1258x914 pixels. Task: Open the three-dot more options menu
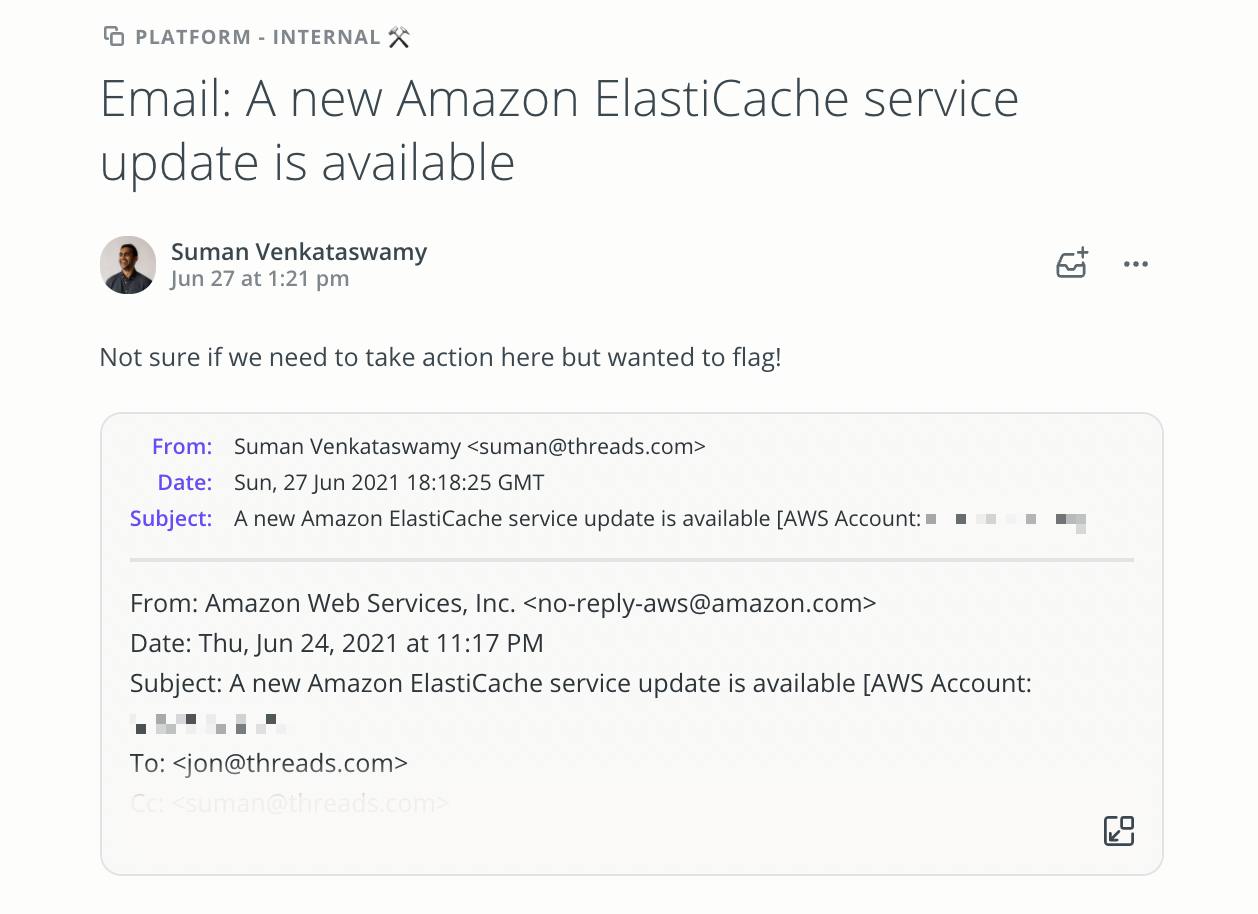click(x=1136, y=264)
